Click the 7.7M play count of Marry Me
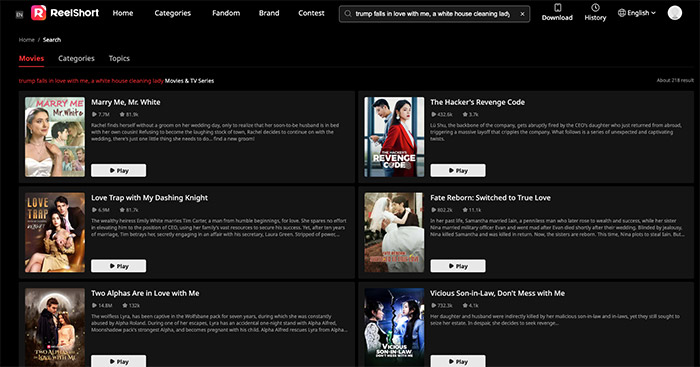The image size is (700, 367). [x=101, y=115]
